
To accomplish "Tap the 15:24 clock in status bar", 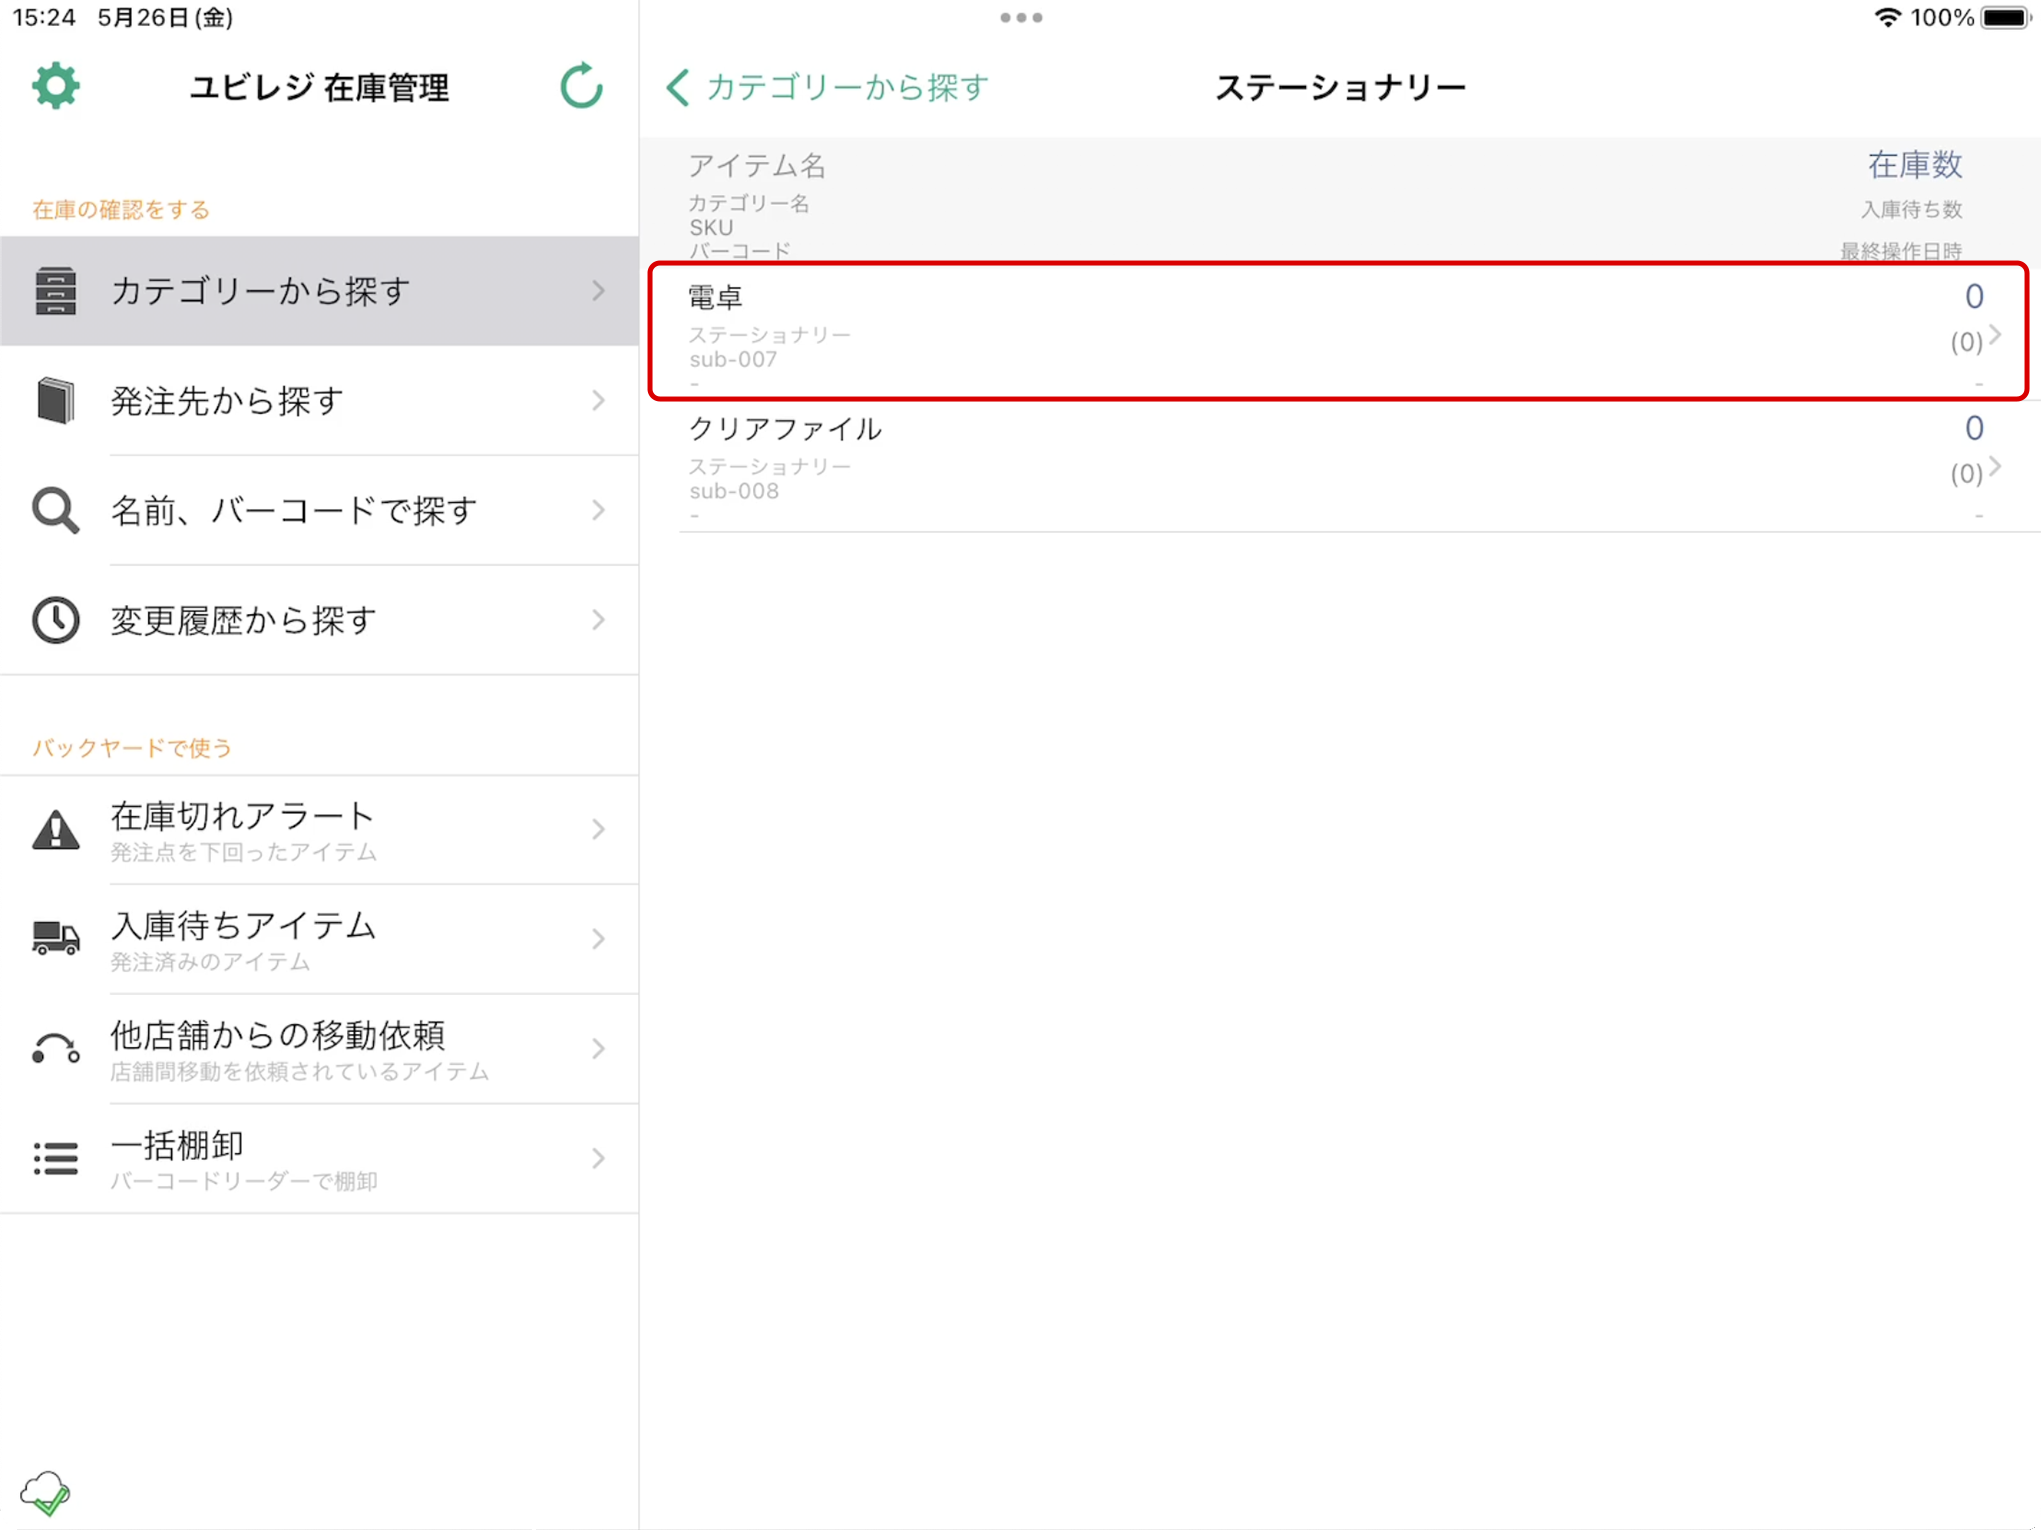I will 44,17.
